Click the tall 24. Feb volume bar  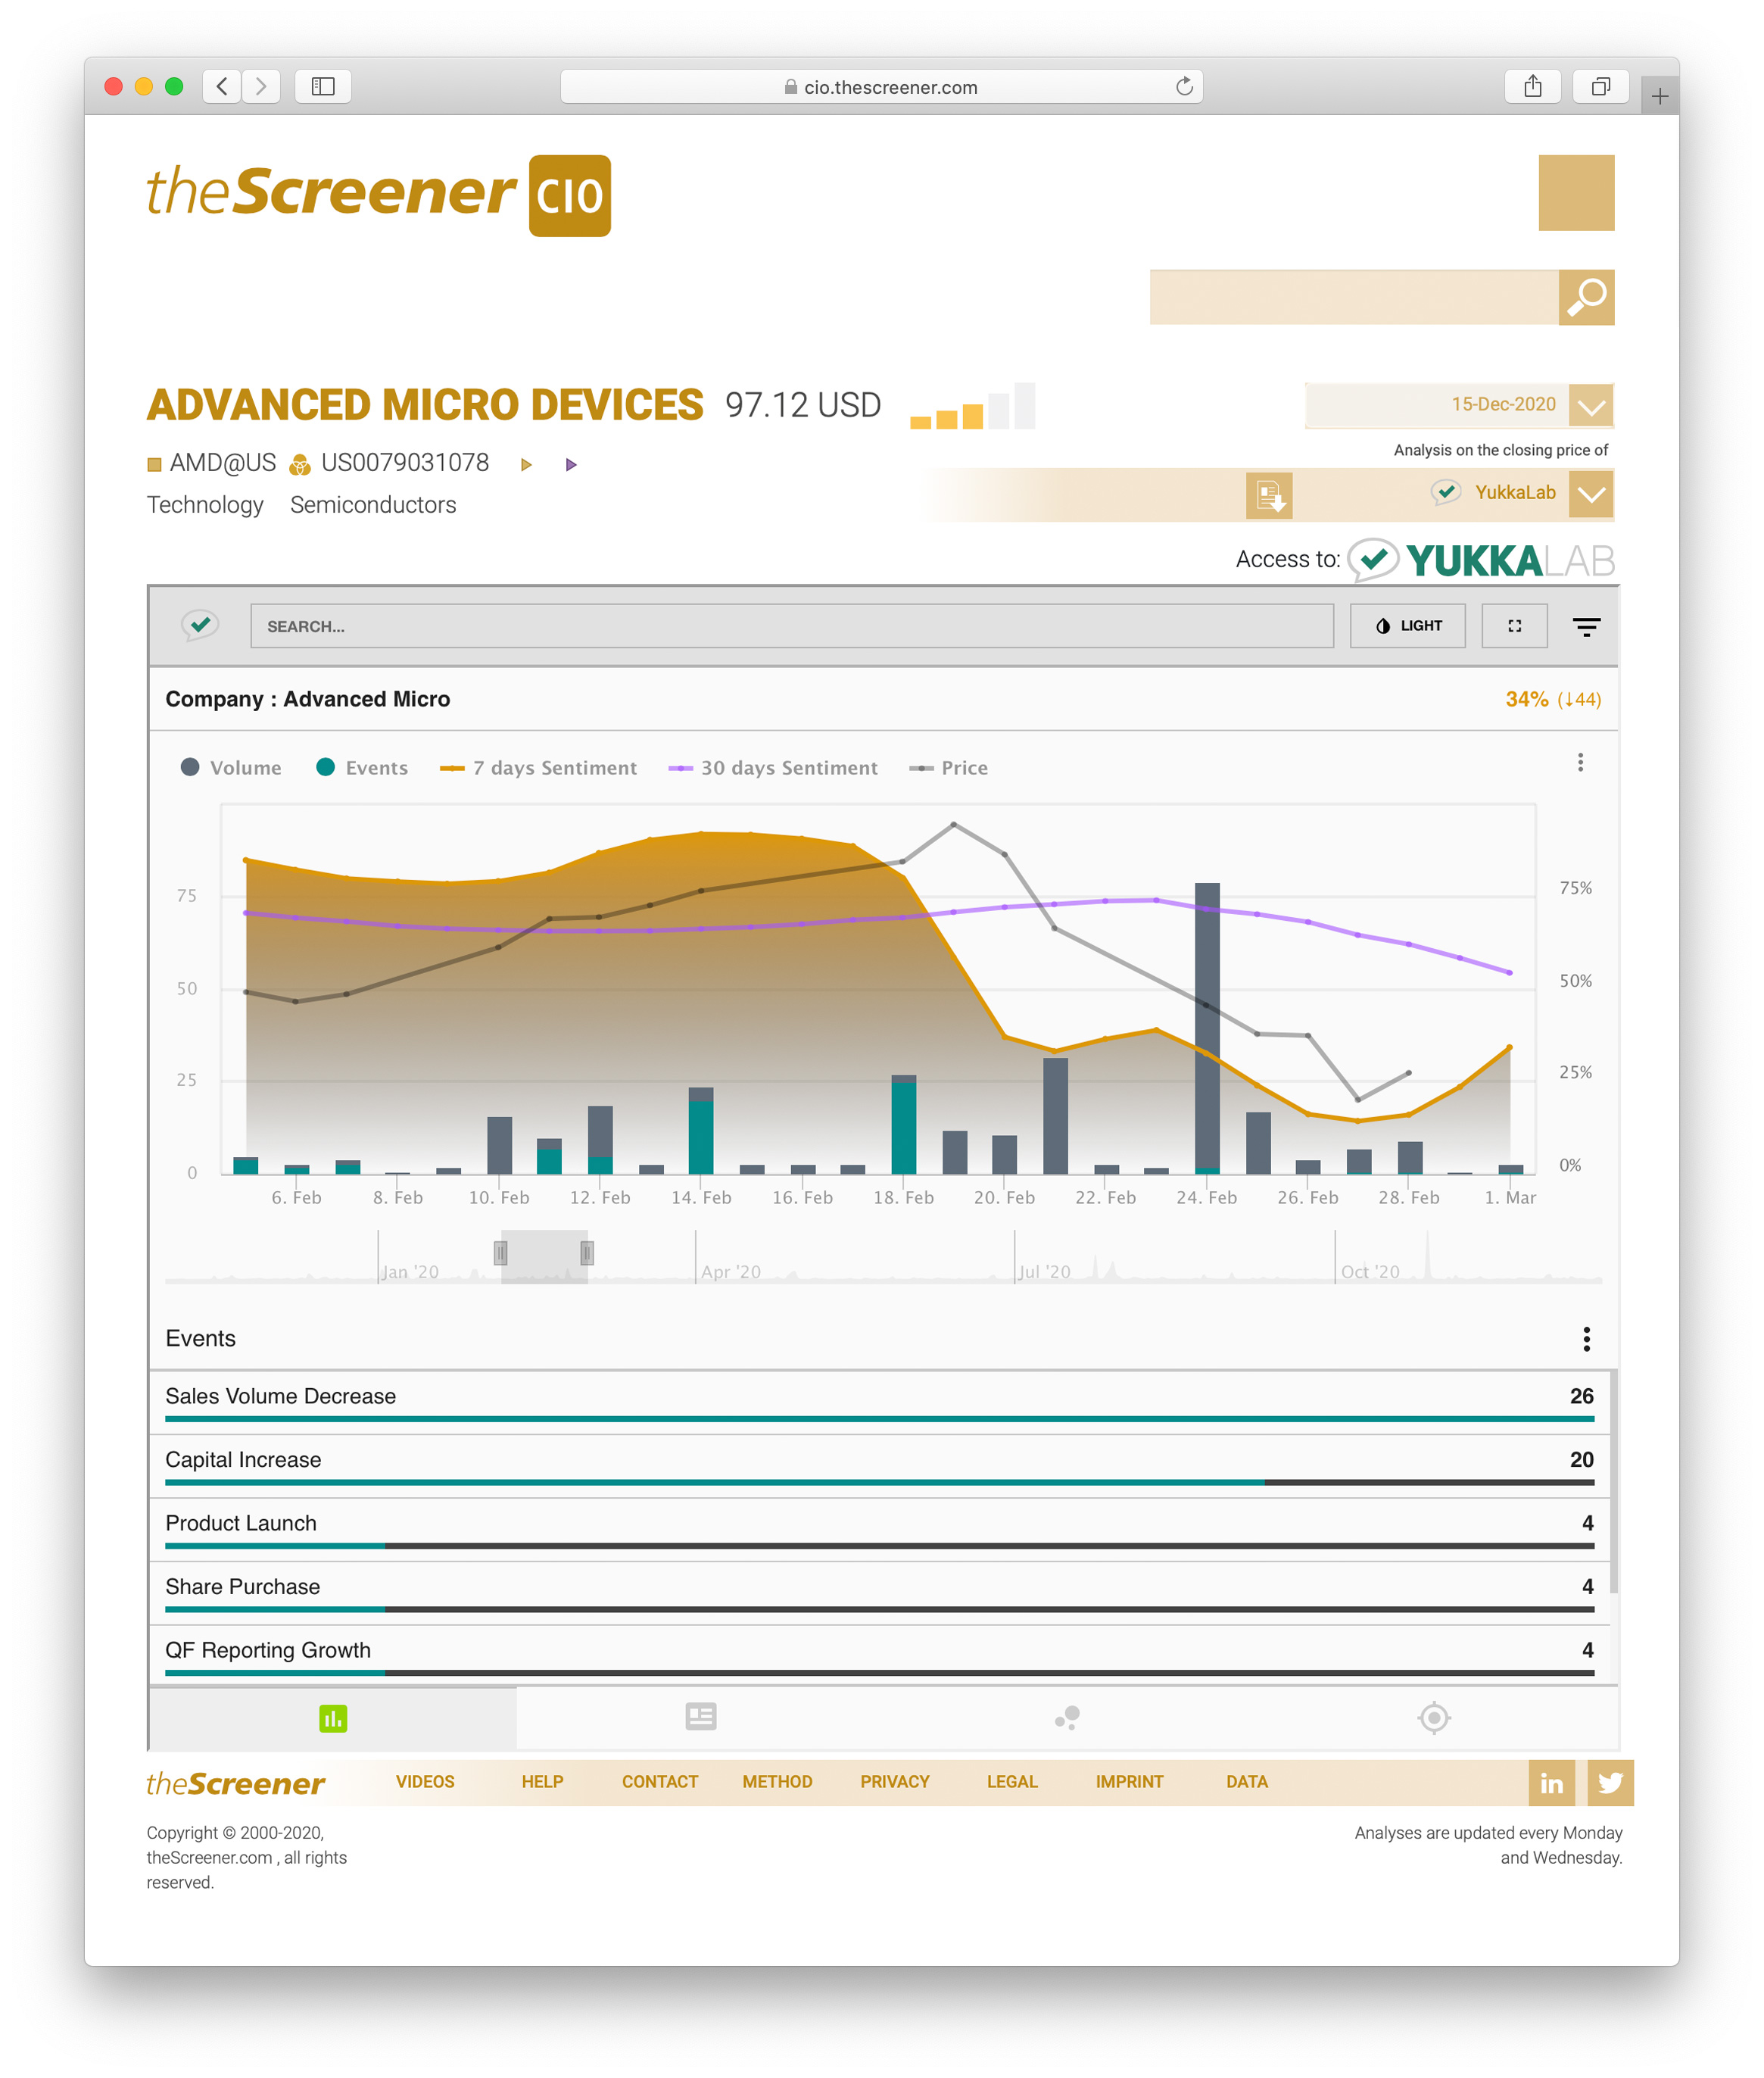pyautogui.click(x=1207, y=1027)
